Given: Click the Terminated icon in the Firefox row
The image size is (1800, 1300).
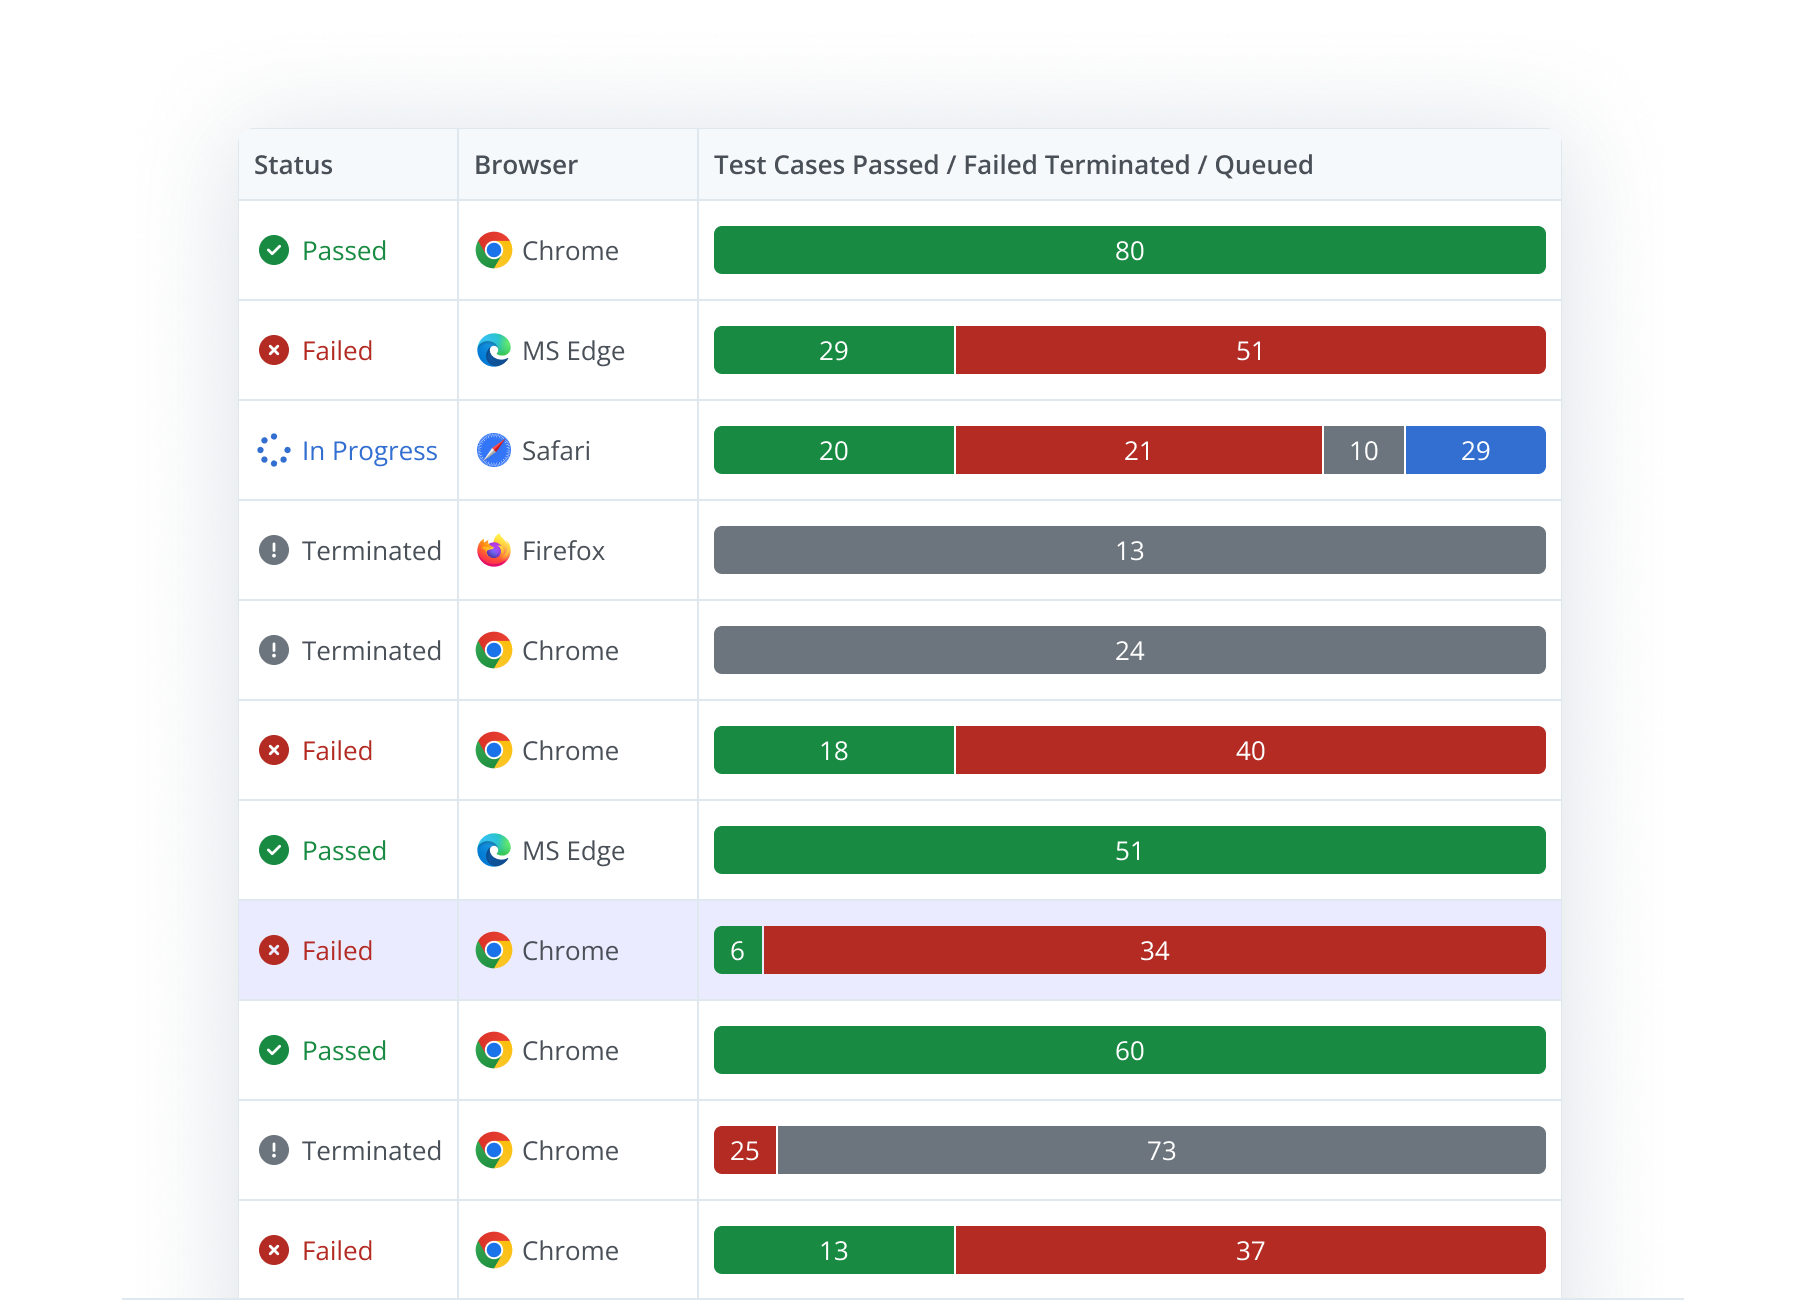Looking at the screenshot, I should click(274, 550).
